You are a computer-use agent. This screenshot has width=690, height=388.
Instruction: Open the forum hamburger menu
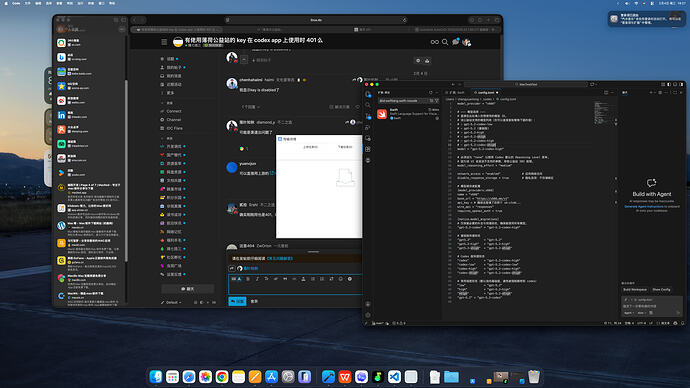point(164,42)
